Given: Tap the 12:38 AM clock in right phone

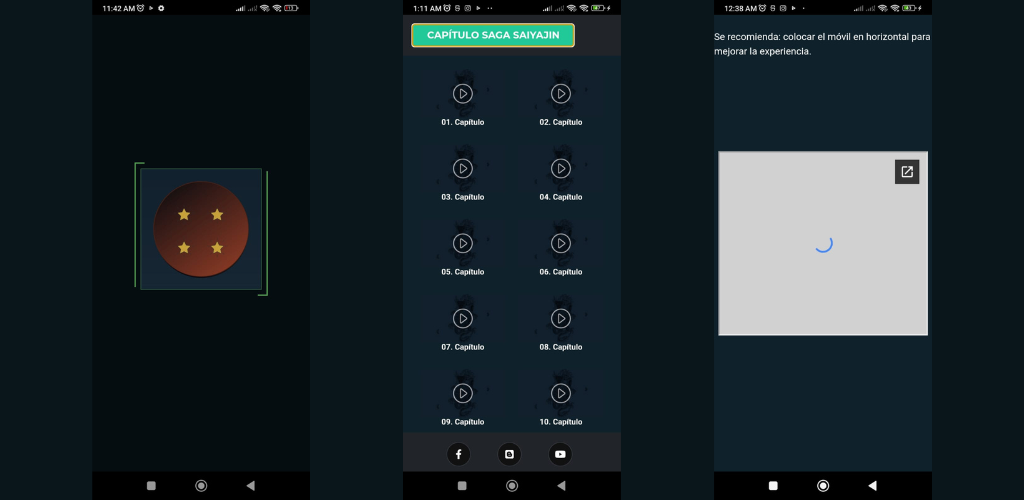Looking at the screenshot, I should click(x=741, y=8).
